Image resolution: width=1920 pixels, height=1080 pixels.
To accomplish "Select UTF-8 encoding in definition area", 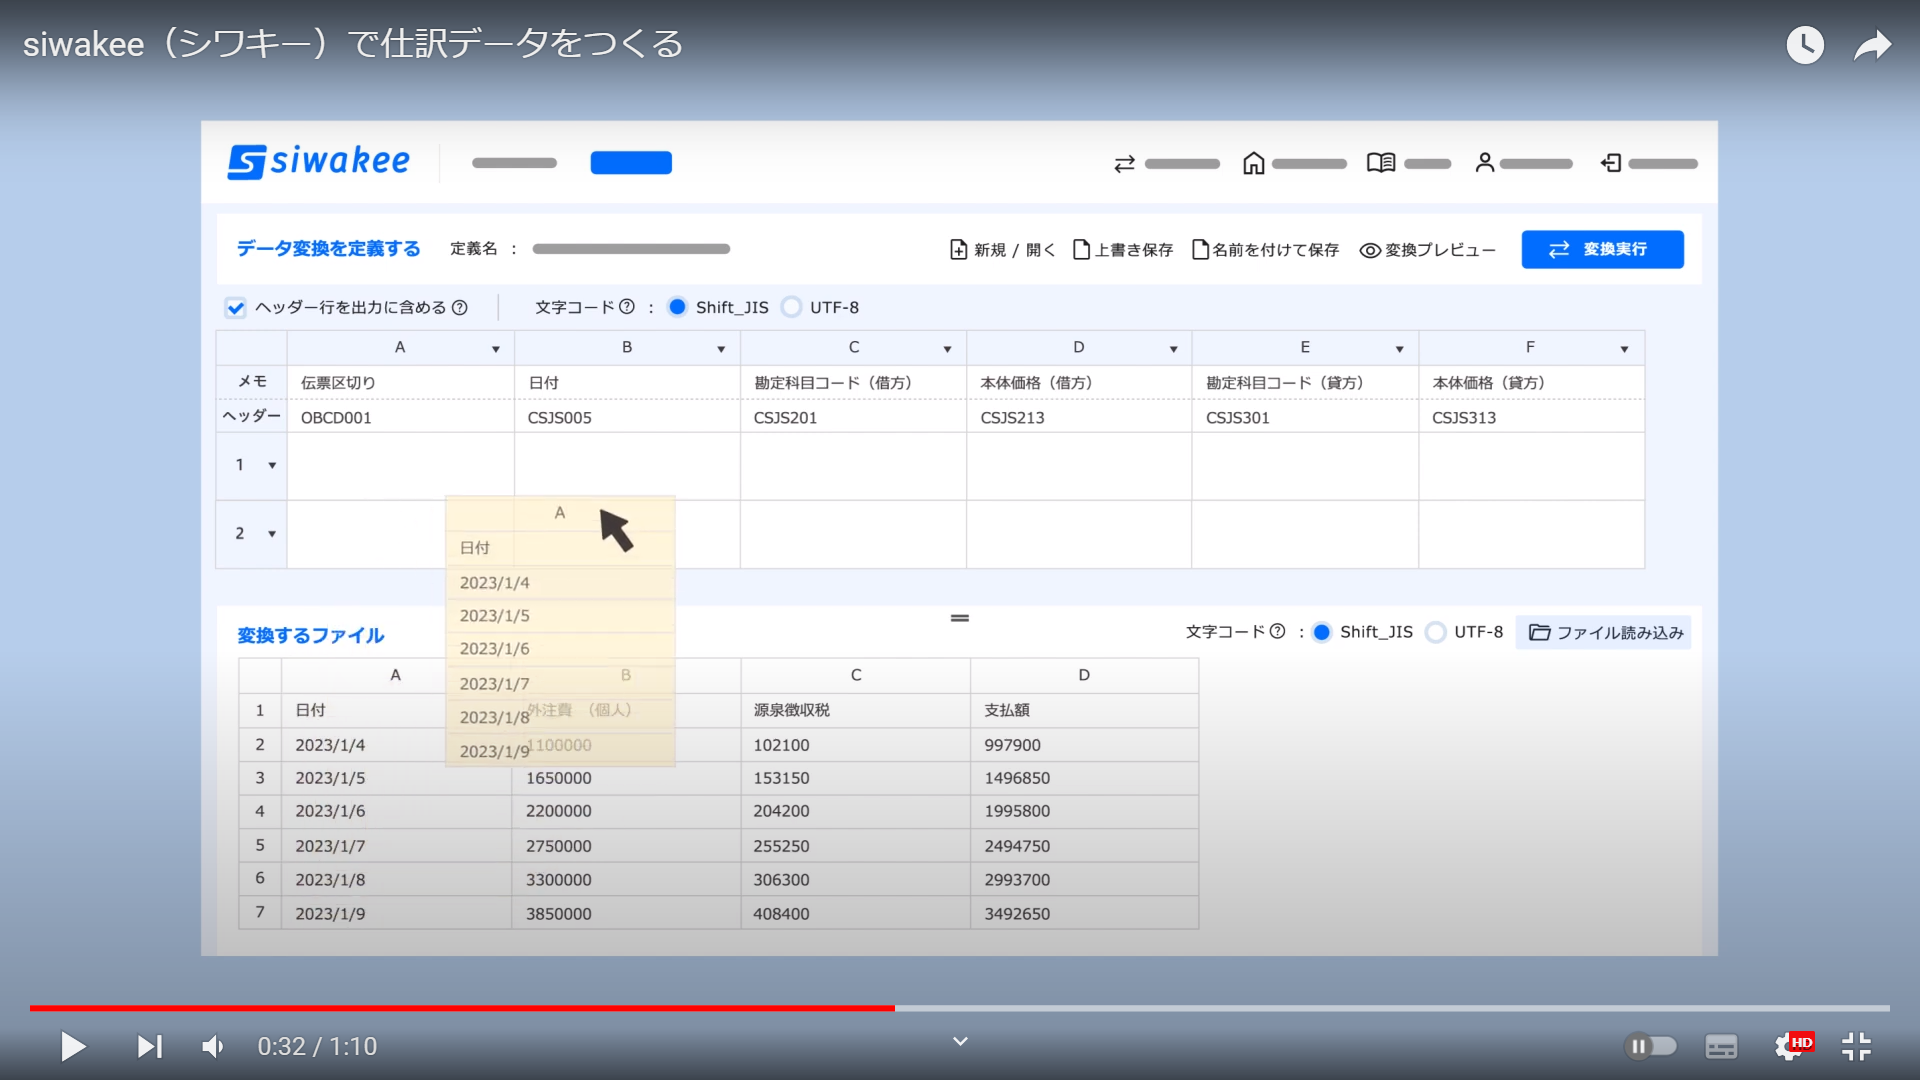I will pyautogui.click(x=792, y=307).
